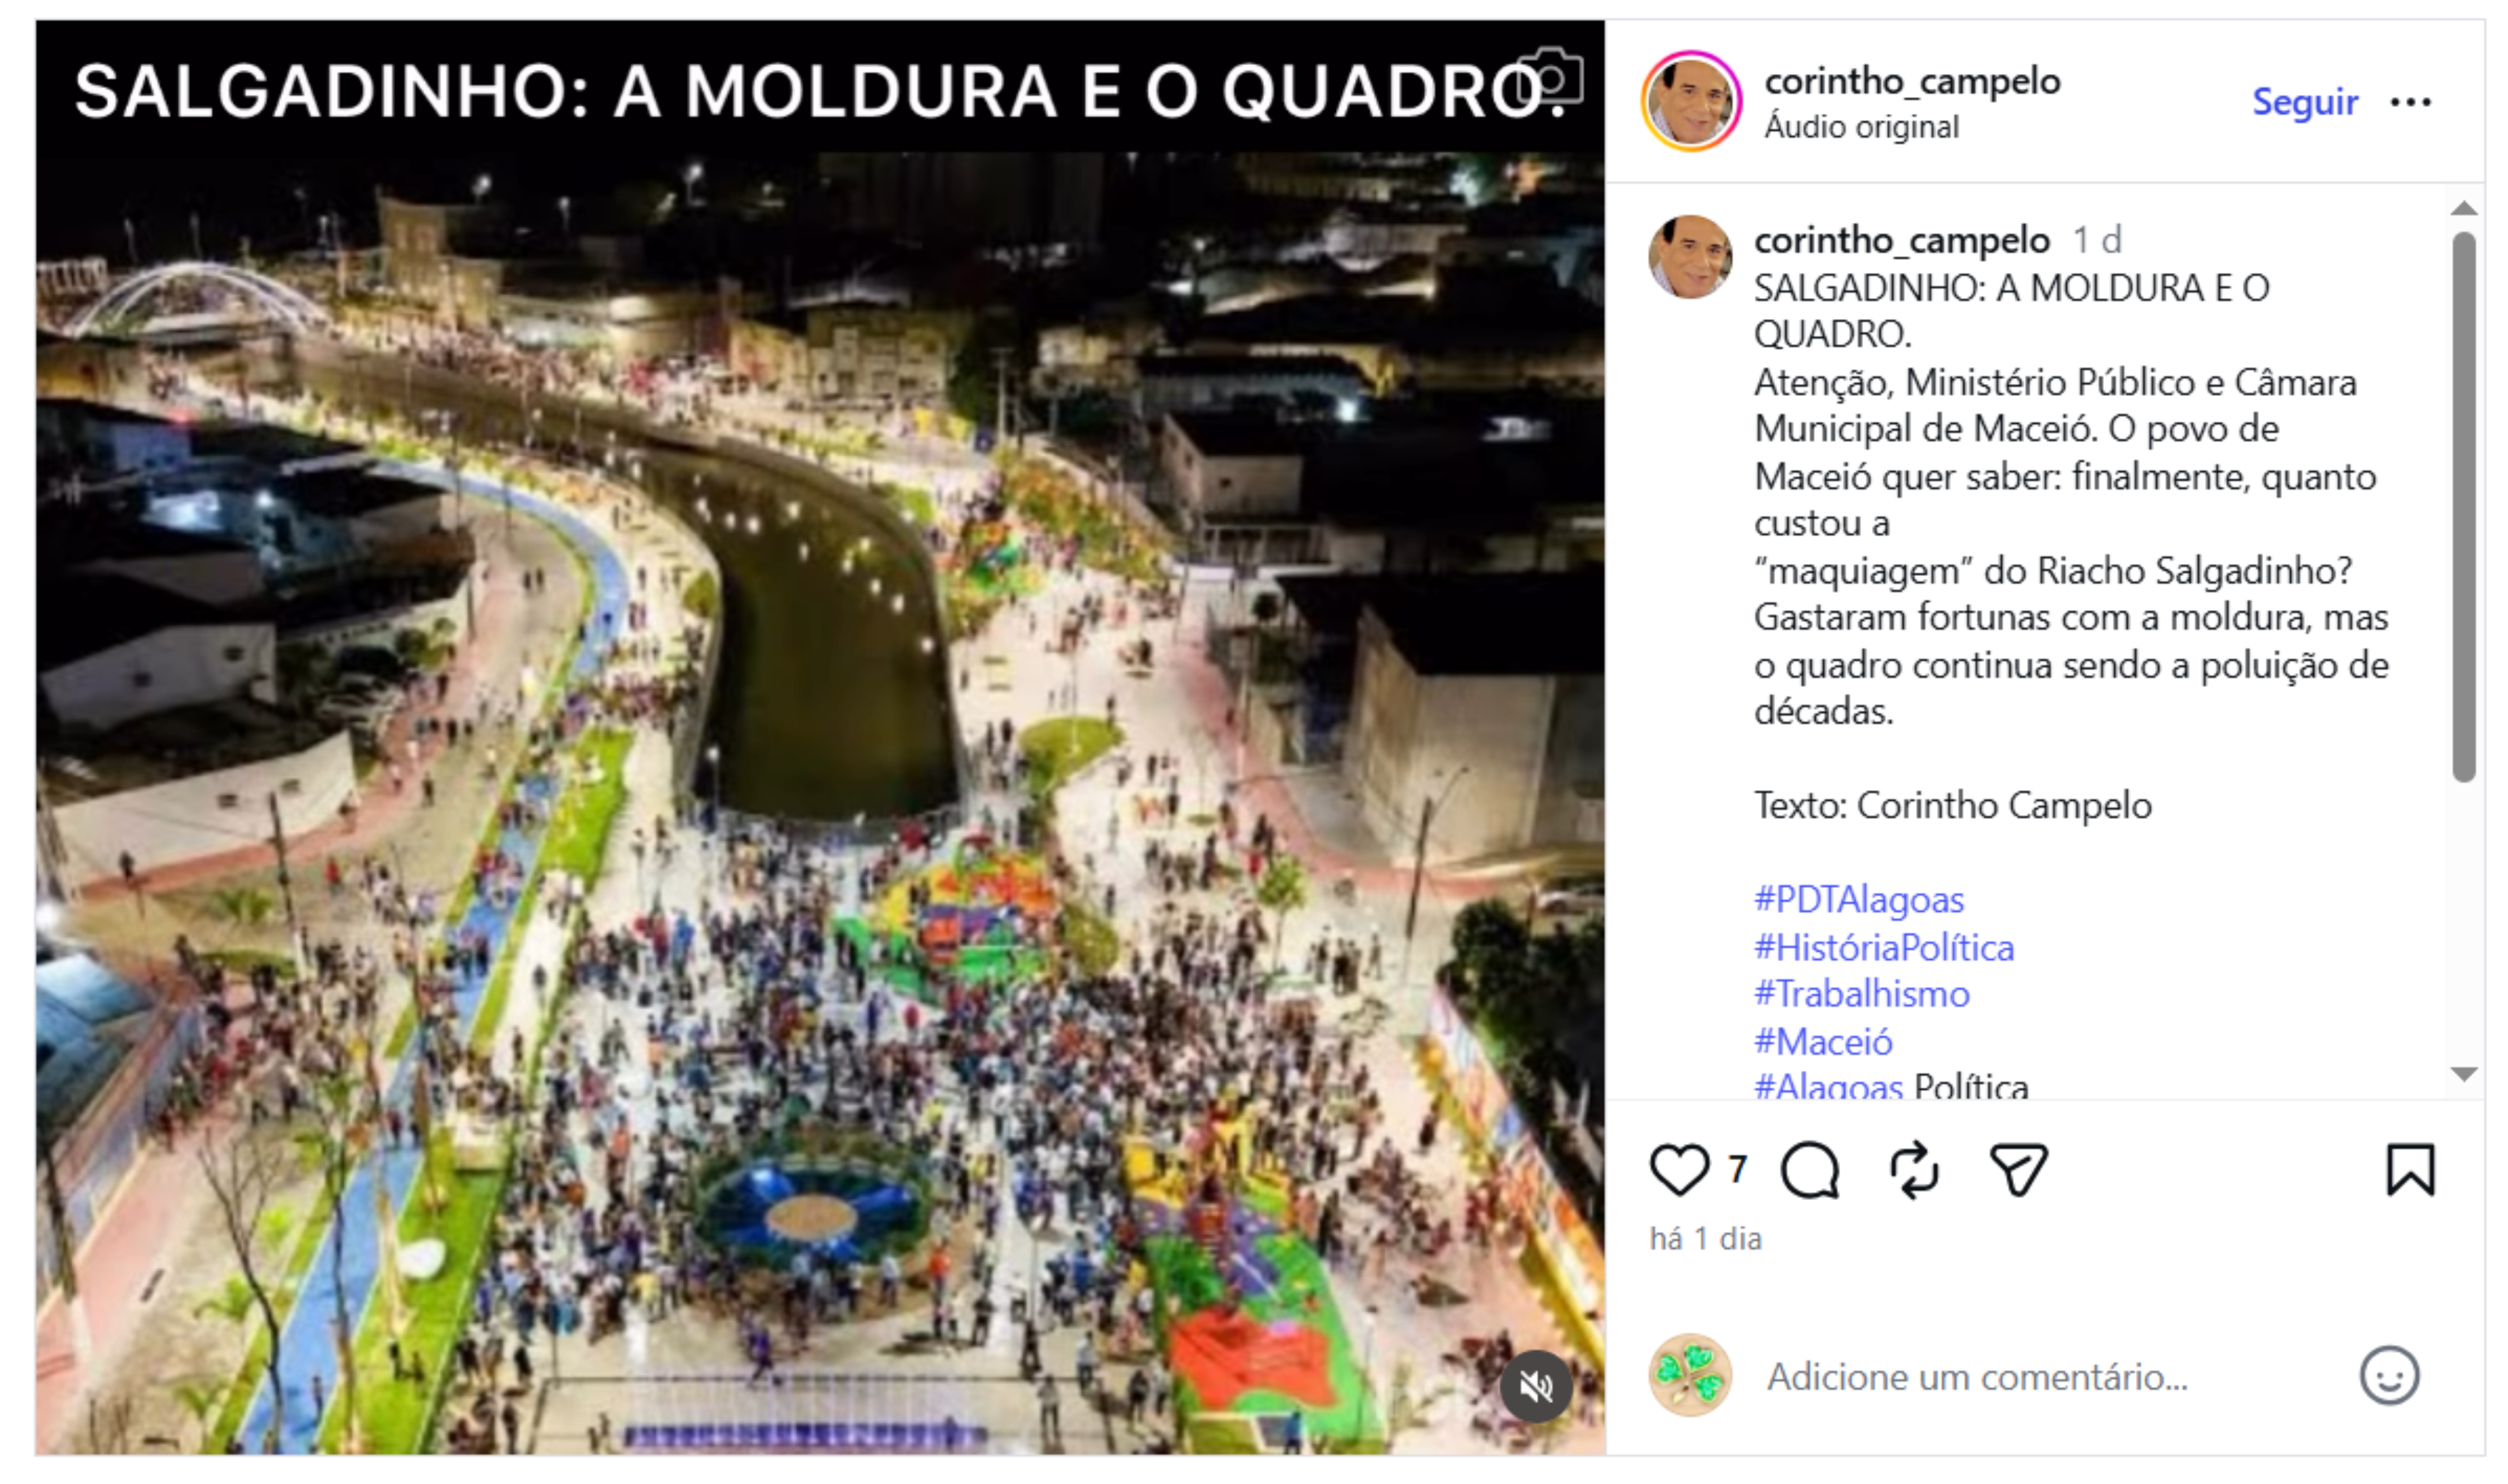Open the three-dot more options menu

pyautogui.click(x=2410, y=102)
